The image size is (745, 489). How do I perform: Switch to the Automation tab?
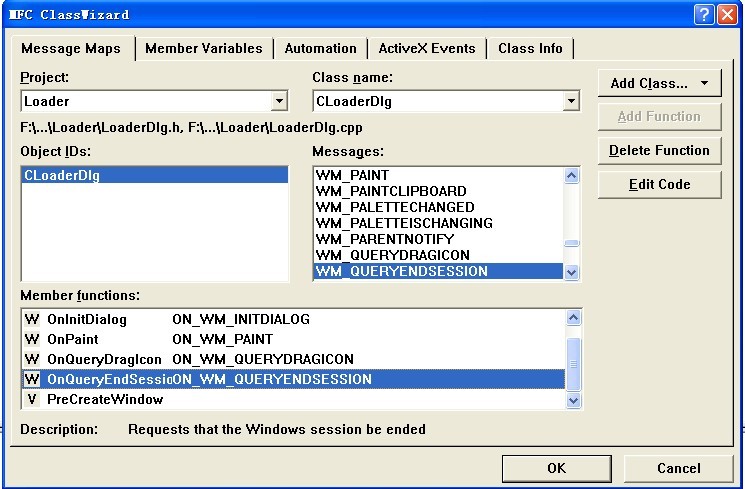pyautogui.click(x=321, y=48)
